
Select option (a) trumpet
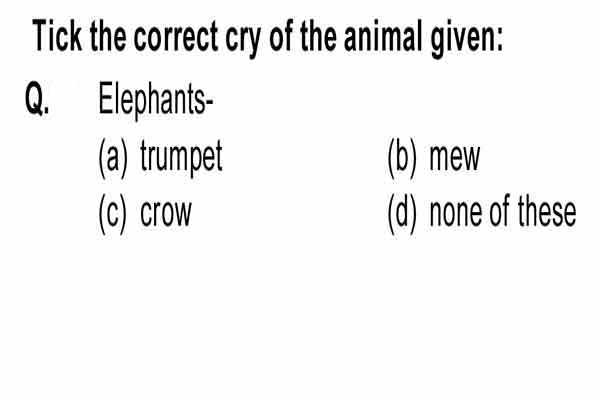[x=160, y=158]
